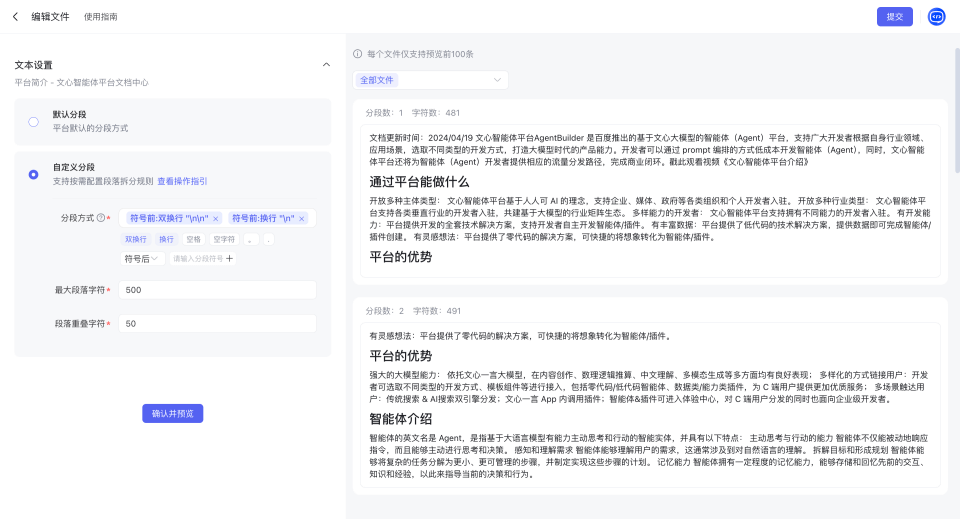
Task: Click the 平台的优势 heading in segment 2
Action: pos(400,356)
